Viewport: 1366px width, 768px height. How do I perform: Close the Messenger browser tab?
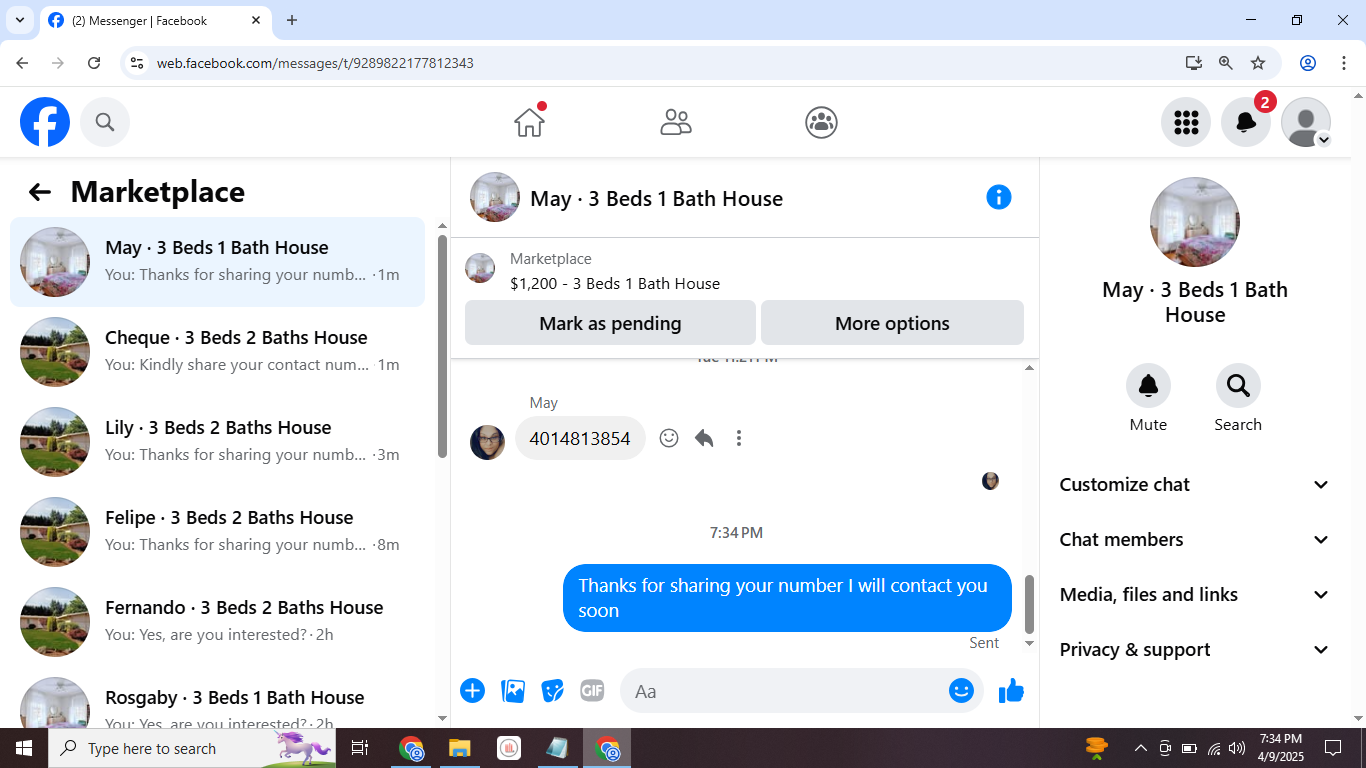tap(256, 20)
